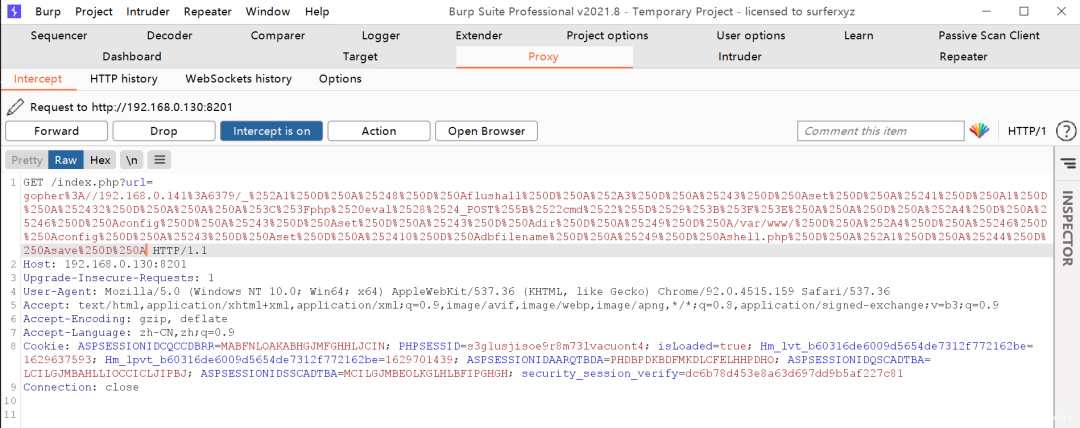Click the Accept-Language header line

pos(129,332)
